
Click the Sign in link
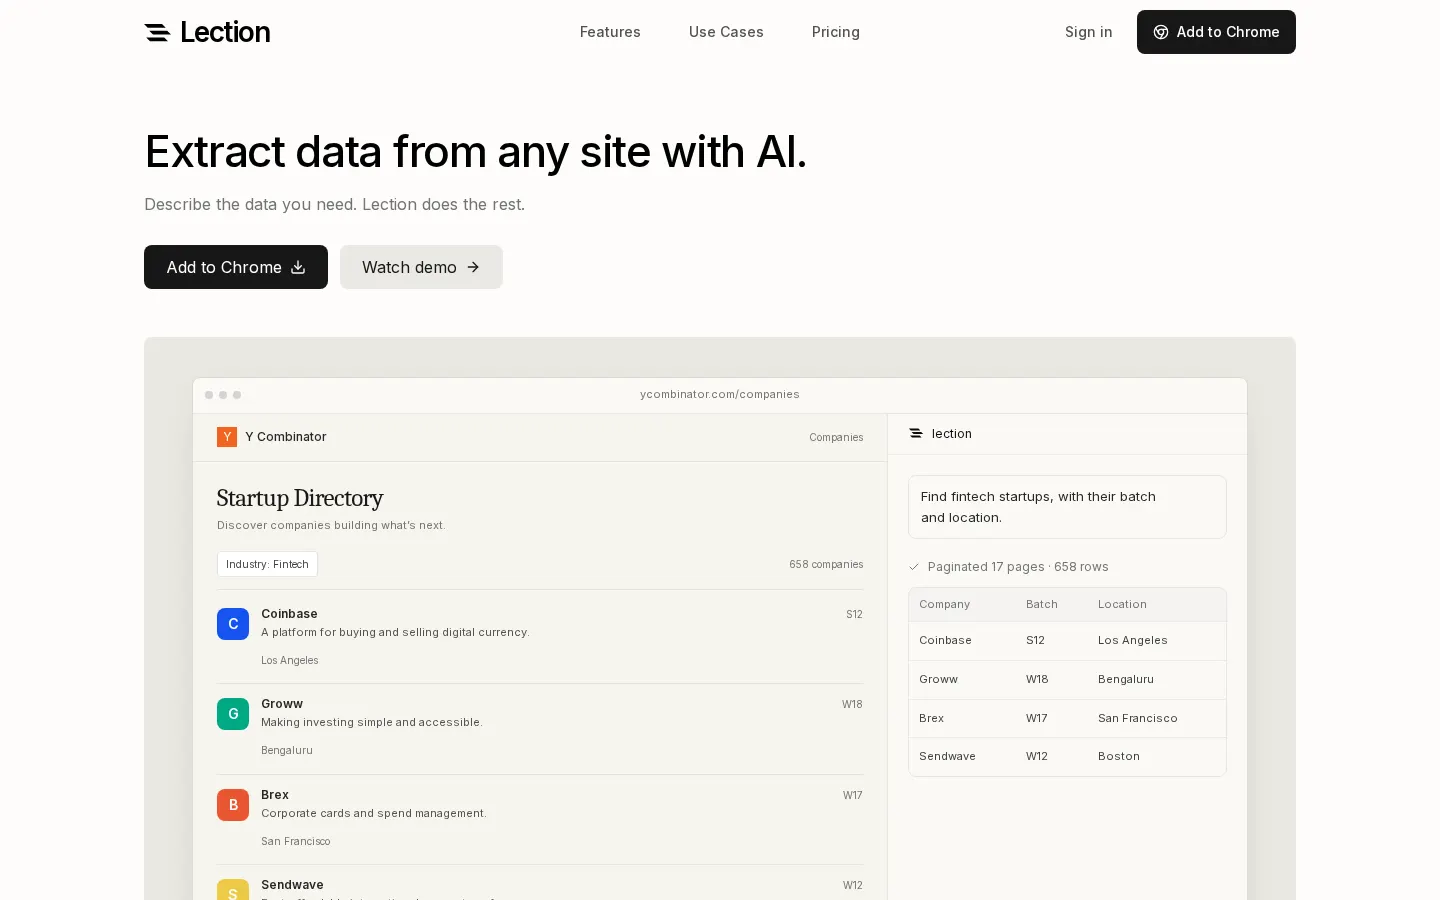[1088, 32]
